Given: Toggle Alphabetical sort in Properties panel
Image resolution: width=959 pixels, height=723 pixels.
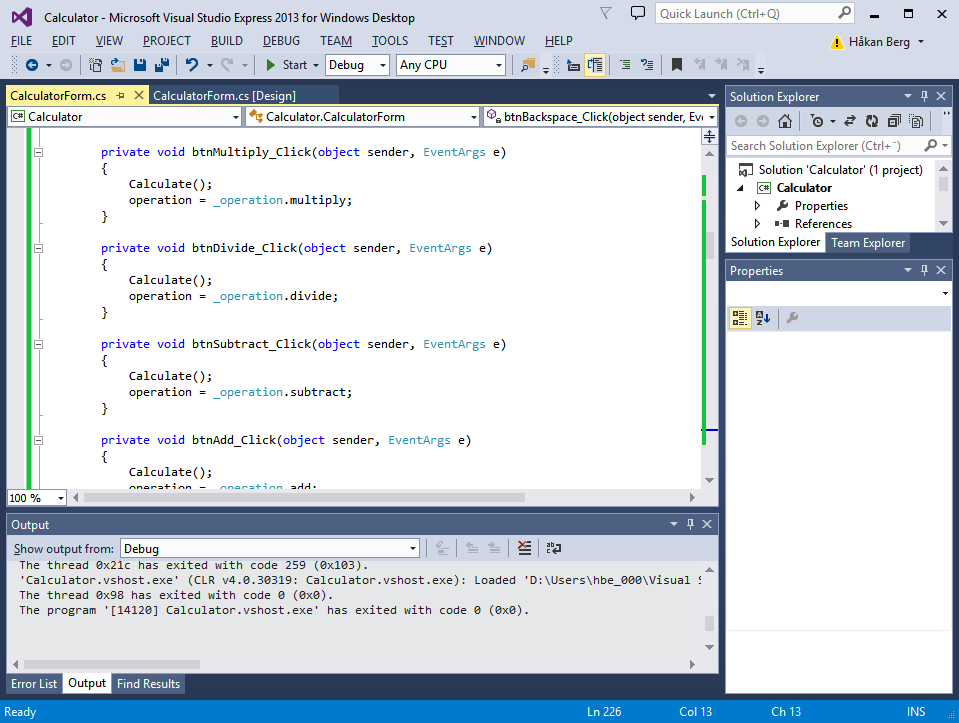Looking at the screenshot, I should tap(763, 317).
